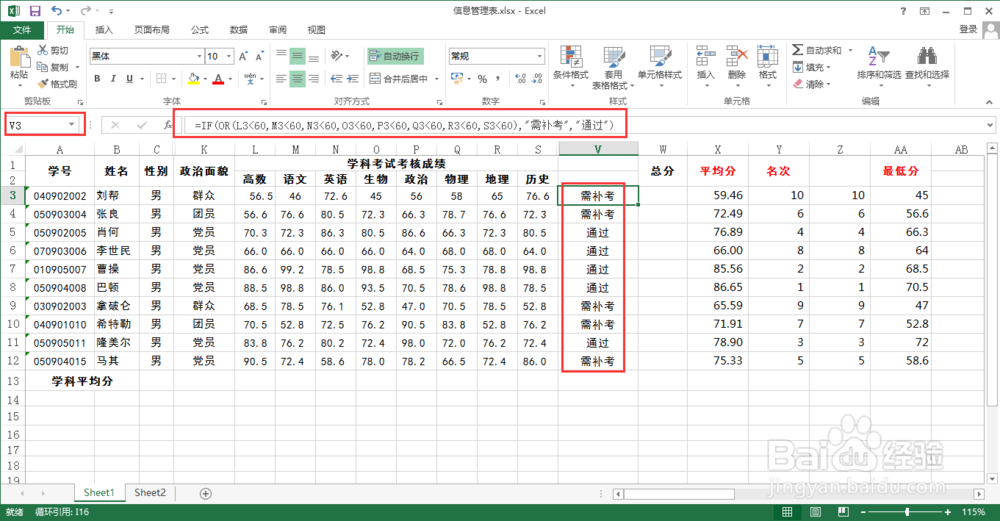Toggle align left
The image size is (1000, 521).
point(281,78)
